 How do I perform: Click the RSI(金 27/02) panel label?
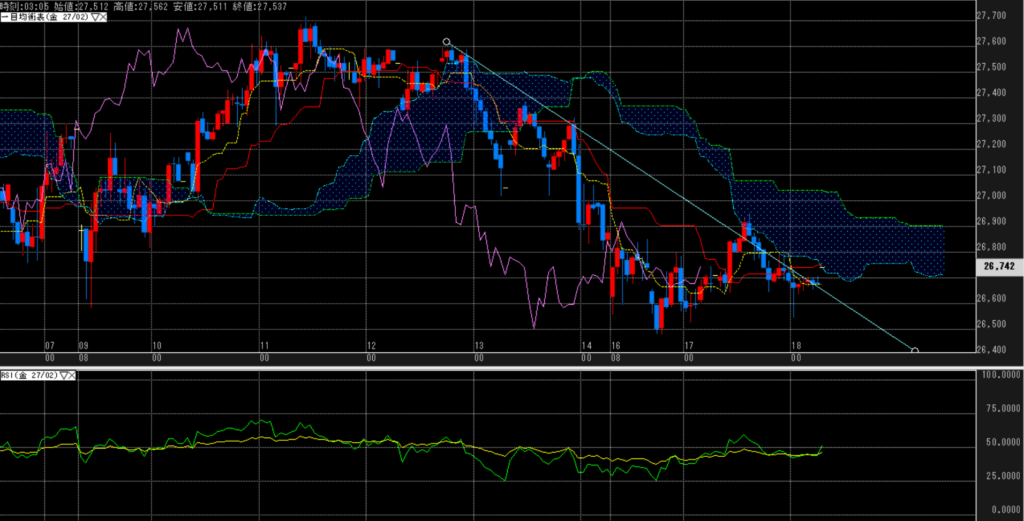31,376
